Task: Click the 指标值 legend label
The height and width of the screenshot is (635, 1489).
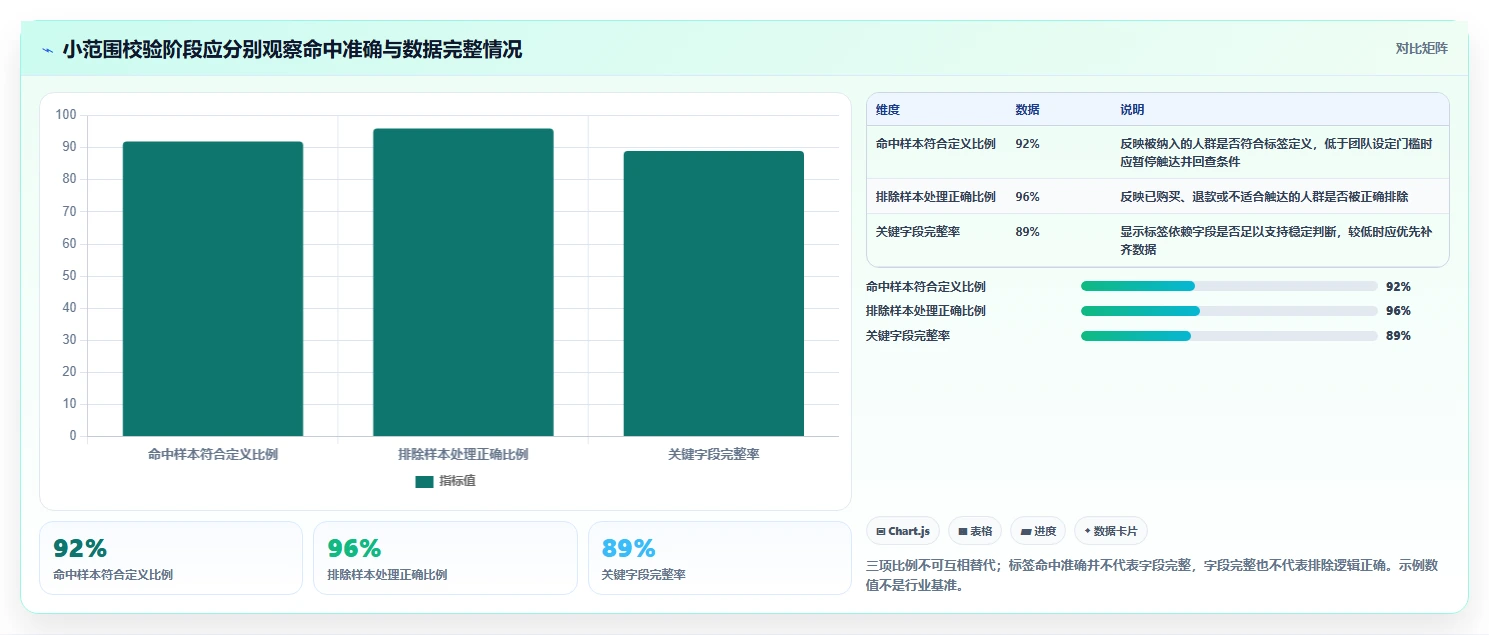Action: (x=458, y=482)
